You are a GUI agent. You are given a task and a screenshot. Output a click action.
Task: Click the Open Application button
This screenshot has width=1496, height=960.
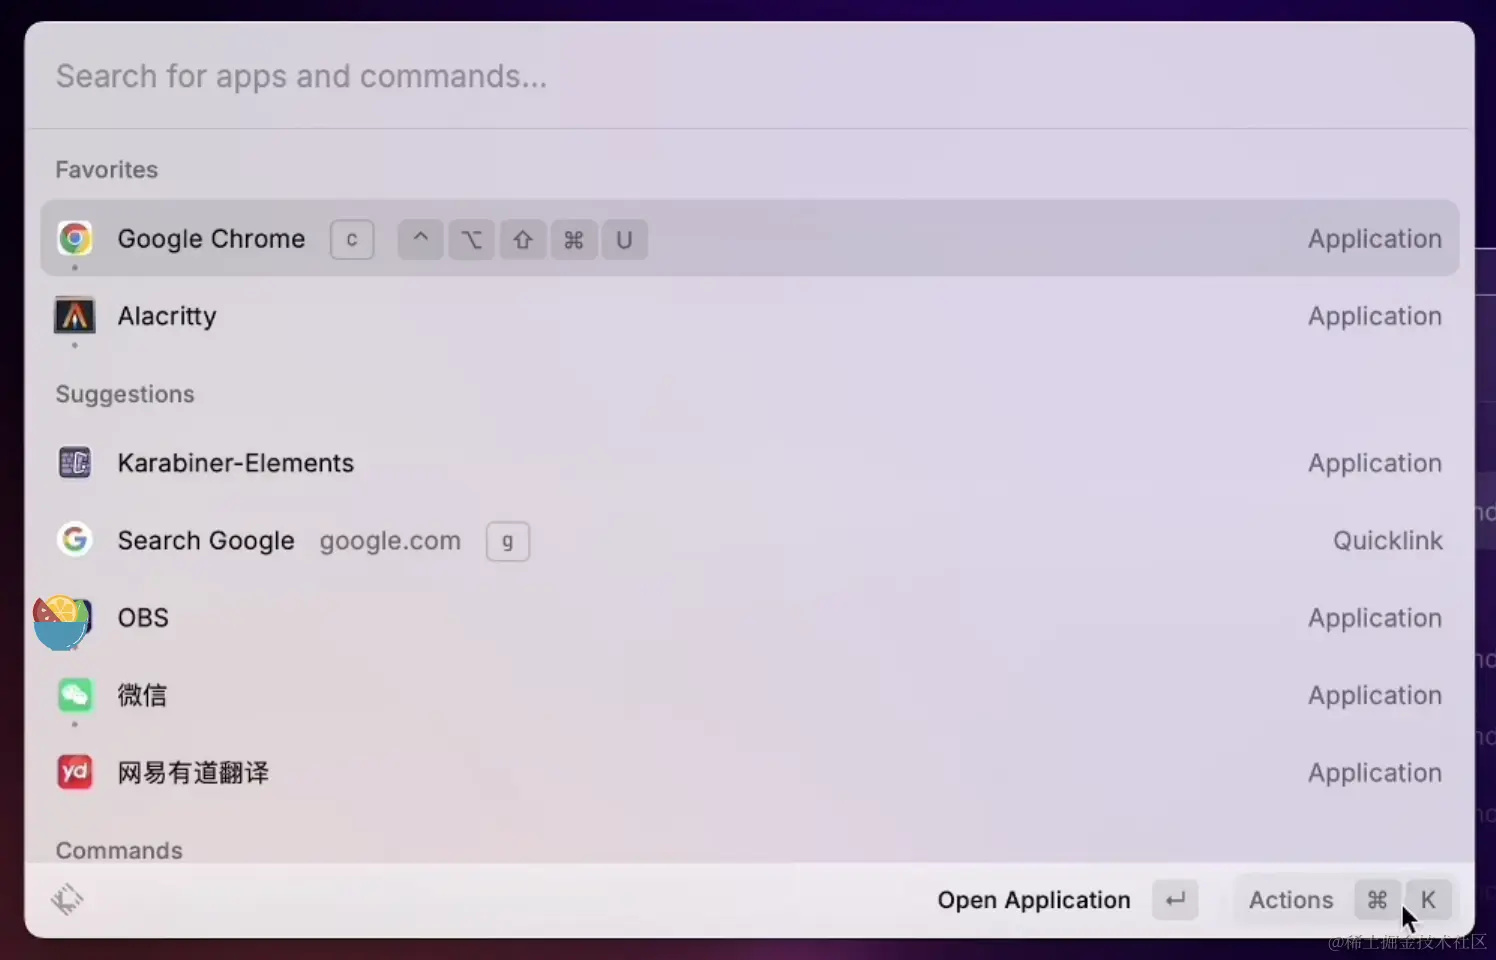point(1068,900)
